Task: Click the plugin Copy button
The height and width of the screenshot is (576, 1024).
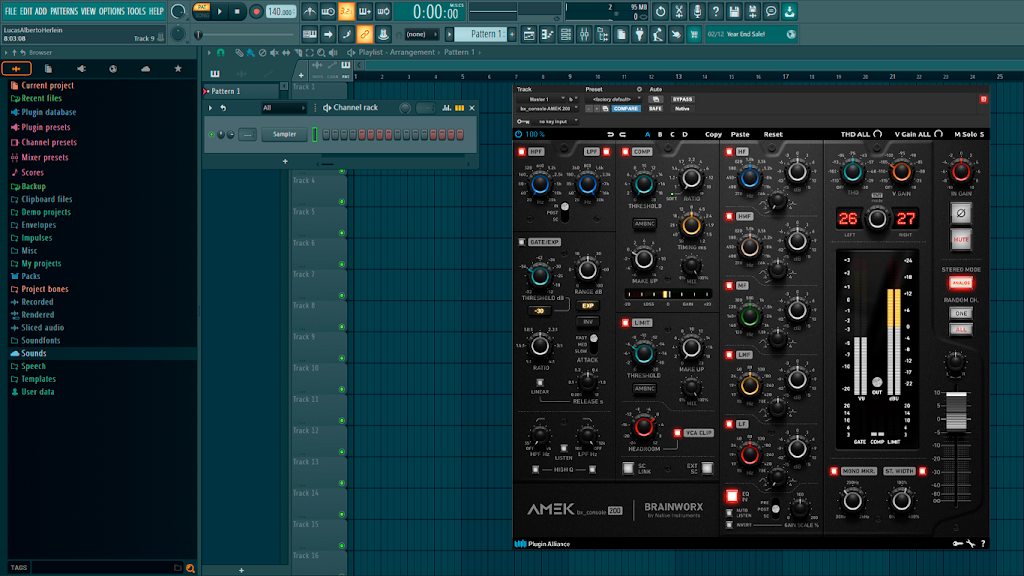Action: point(713,135)
